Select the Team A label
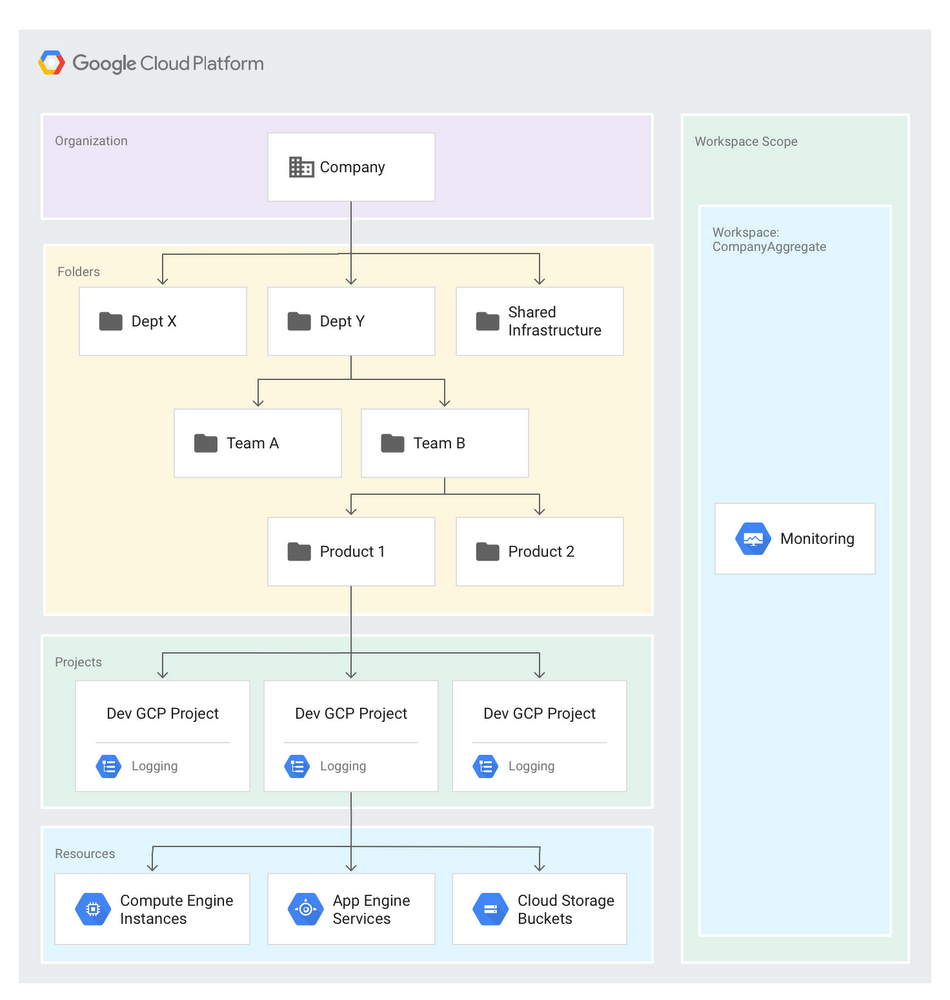This screenshot has width=950, height=1000. (252, 443)
